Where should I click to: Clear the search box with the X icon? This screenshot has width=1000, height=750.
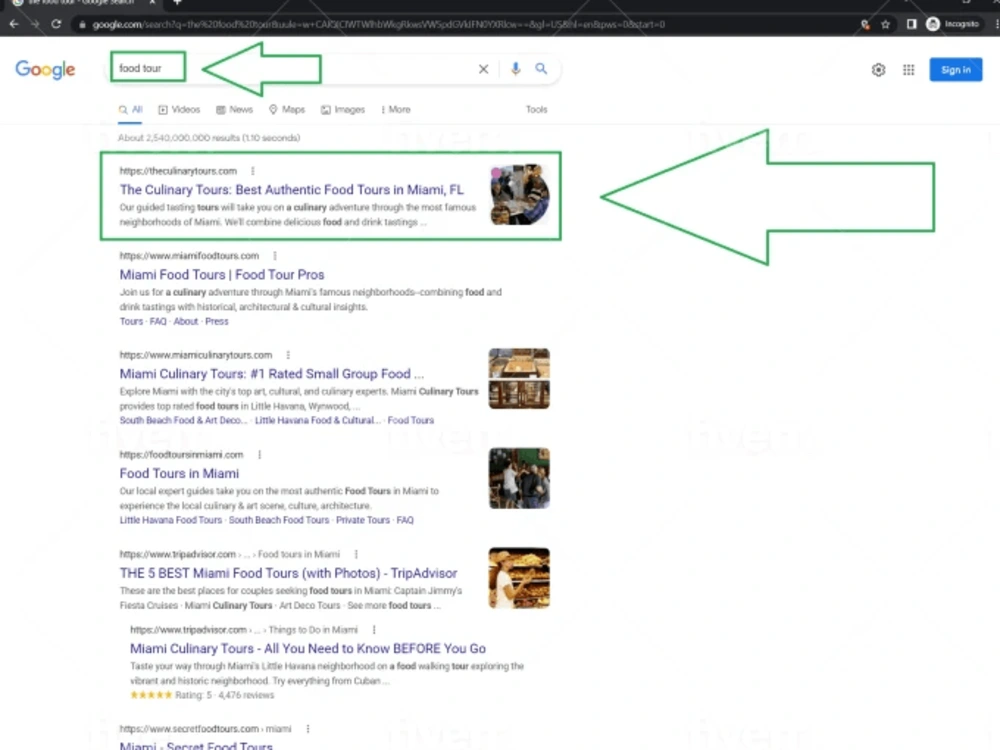pyautogui.click(x=483, y=69)
